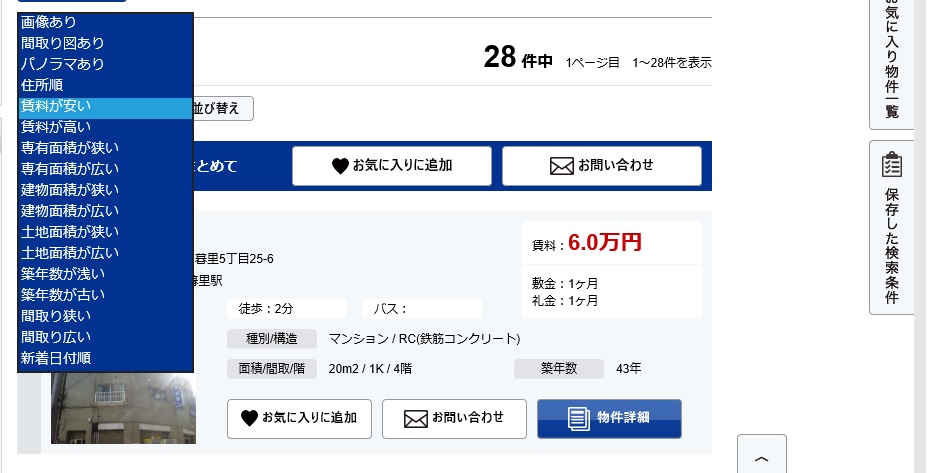Select 賃料が高い from the sort list
This screenshot has width=927, height=473.
pyautogui.click(x=105, y=127)
